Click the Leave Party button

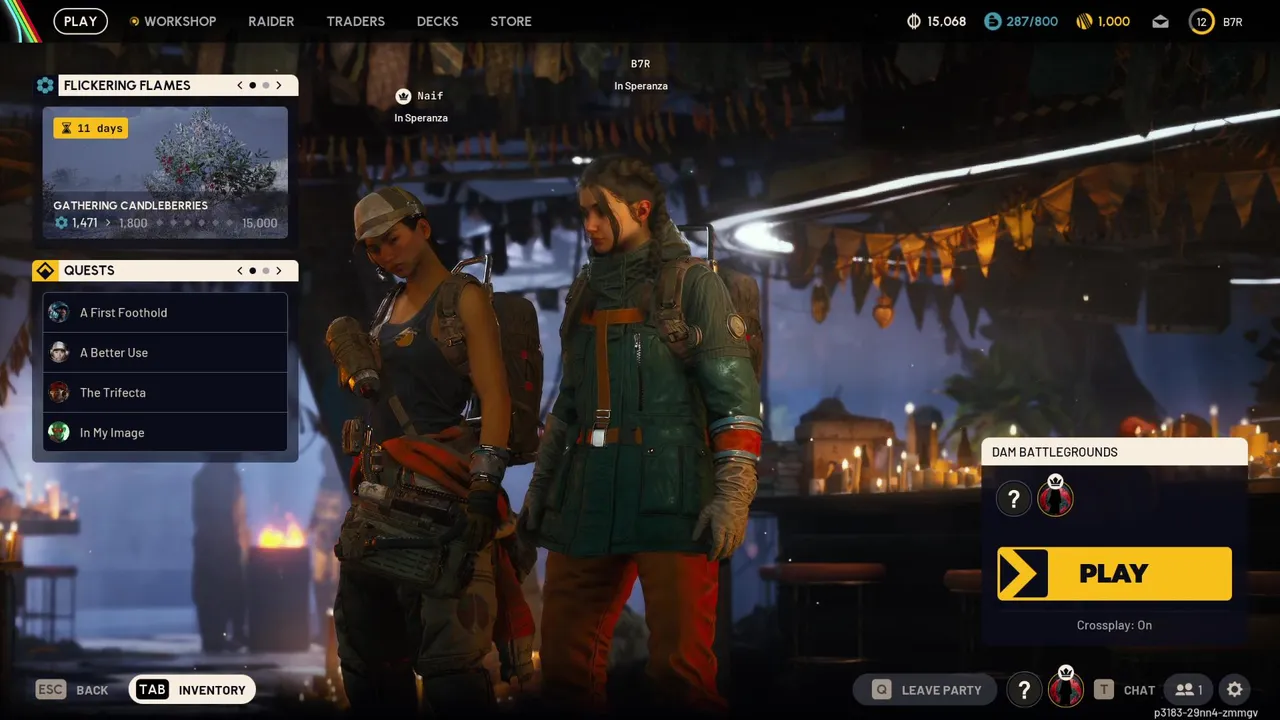[925, 690]
